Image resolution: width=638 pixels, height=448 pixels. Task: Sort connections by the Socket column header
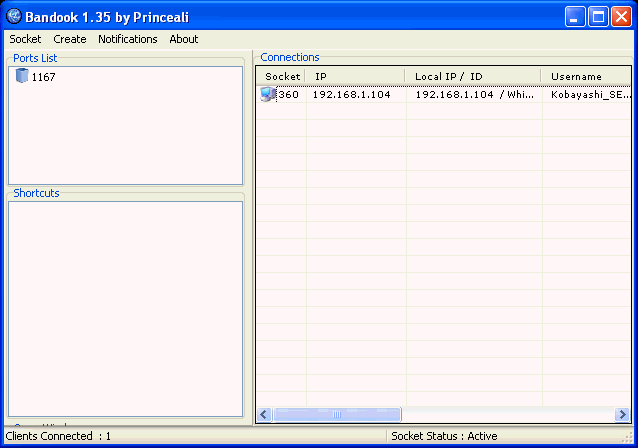282,76
